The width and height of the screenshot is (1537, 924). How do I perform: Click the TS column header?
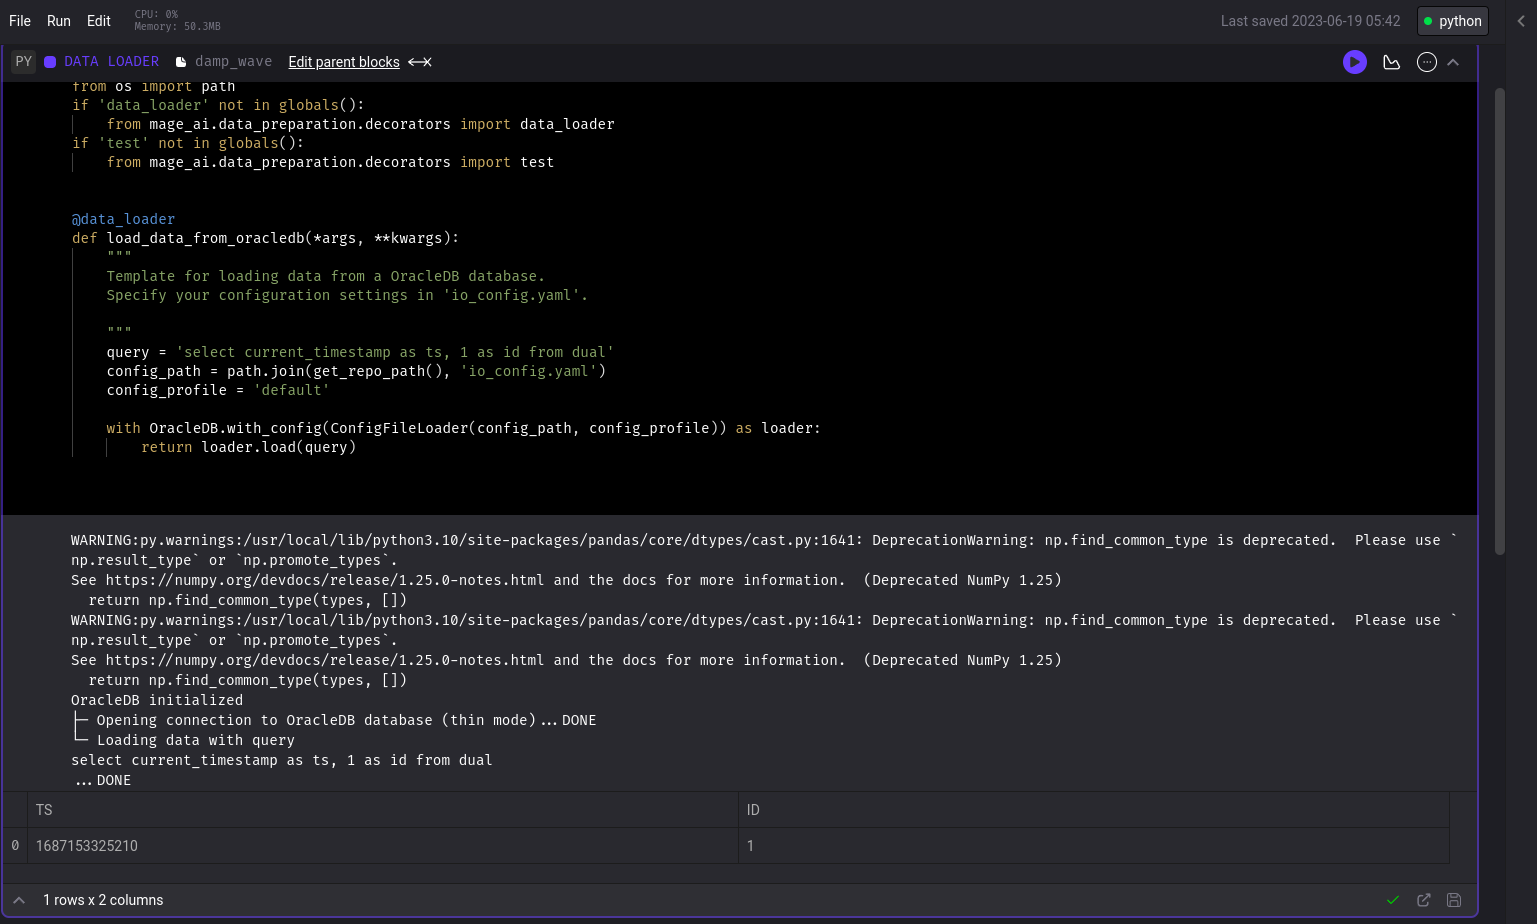click(x=383, y=810)
